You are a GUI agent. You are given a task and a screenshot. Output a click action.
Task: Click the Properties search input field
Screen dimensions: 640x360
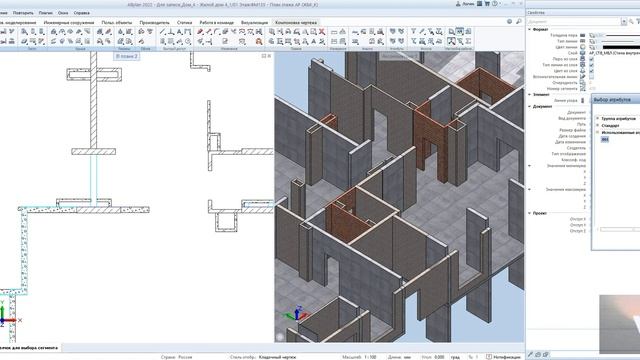pyautogui.click(x=573, y=22)
